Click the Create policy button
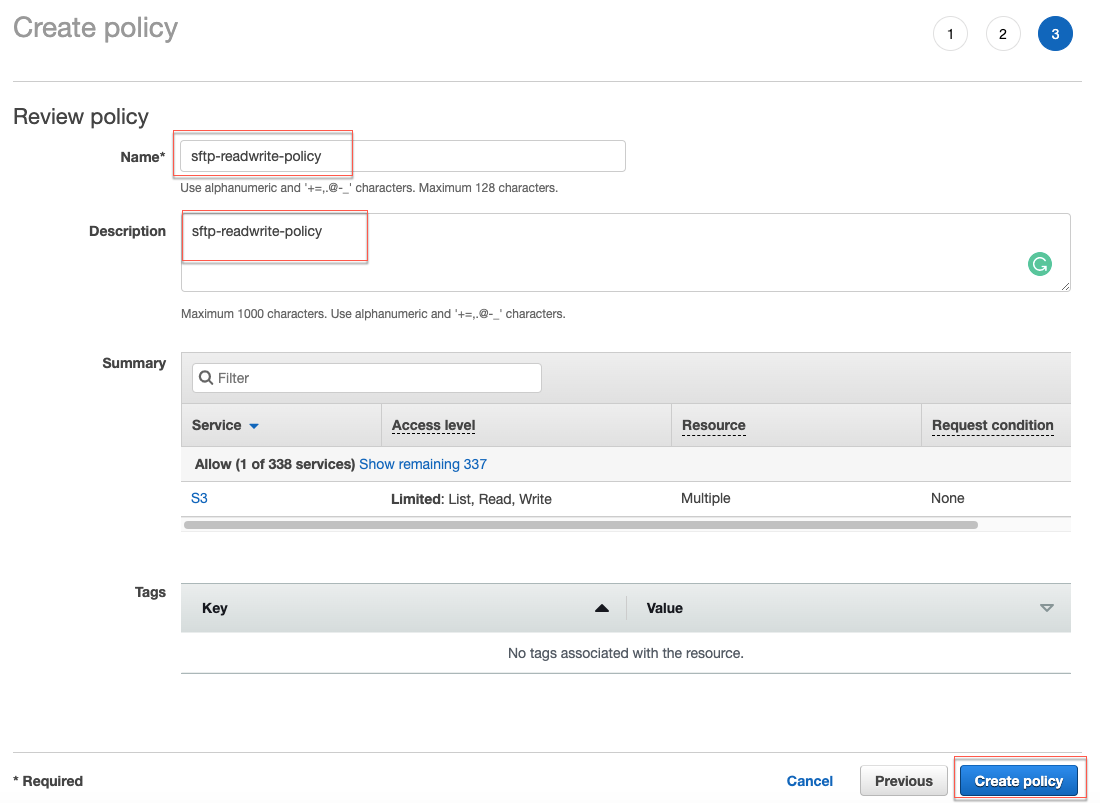Screen dimensions: 1100x803 click(1018, 781)
